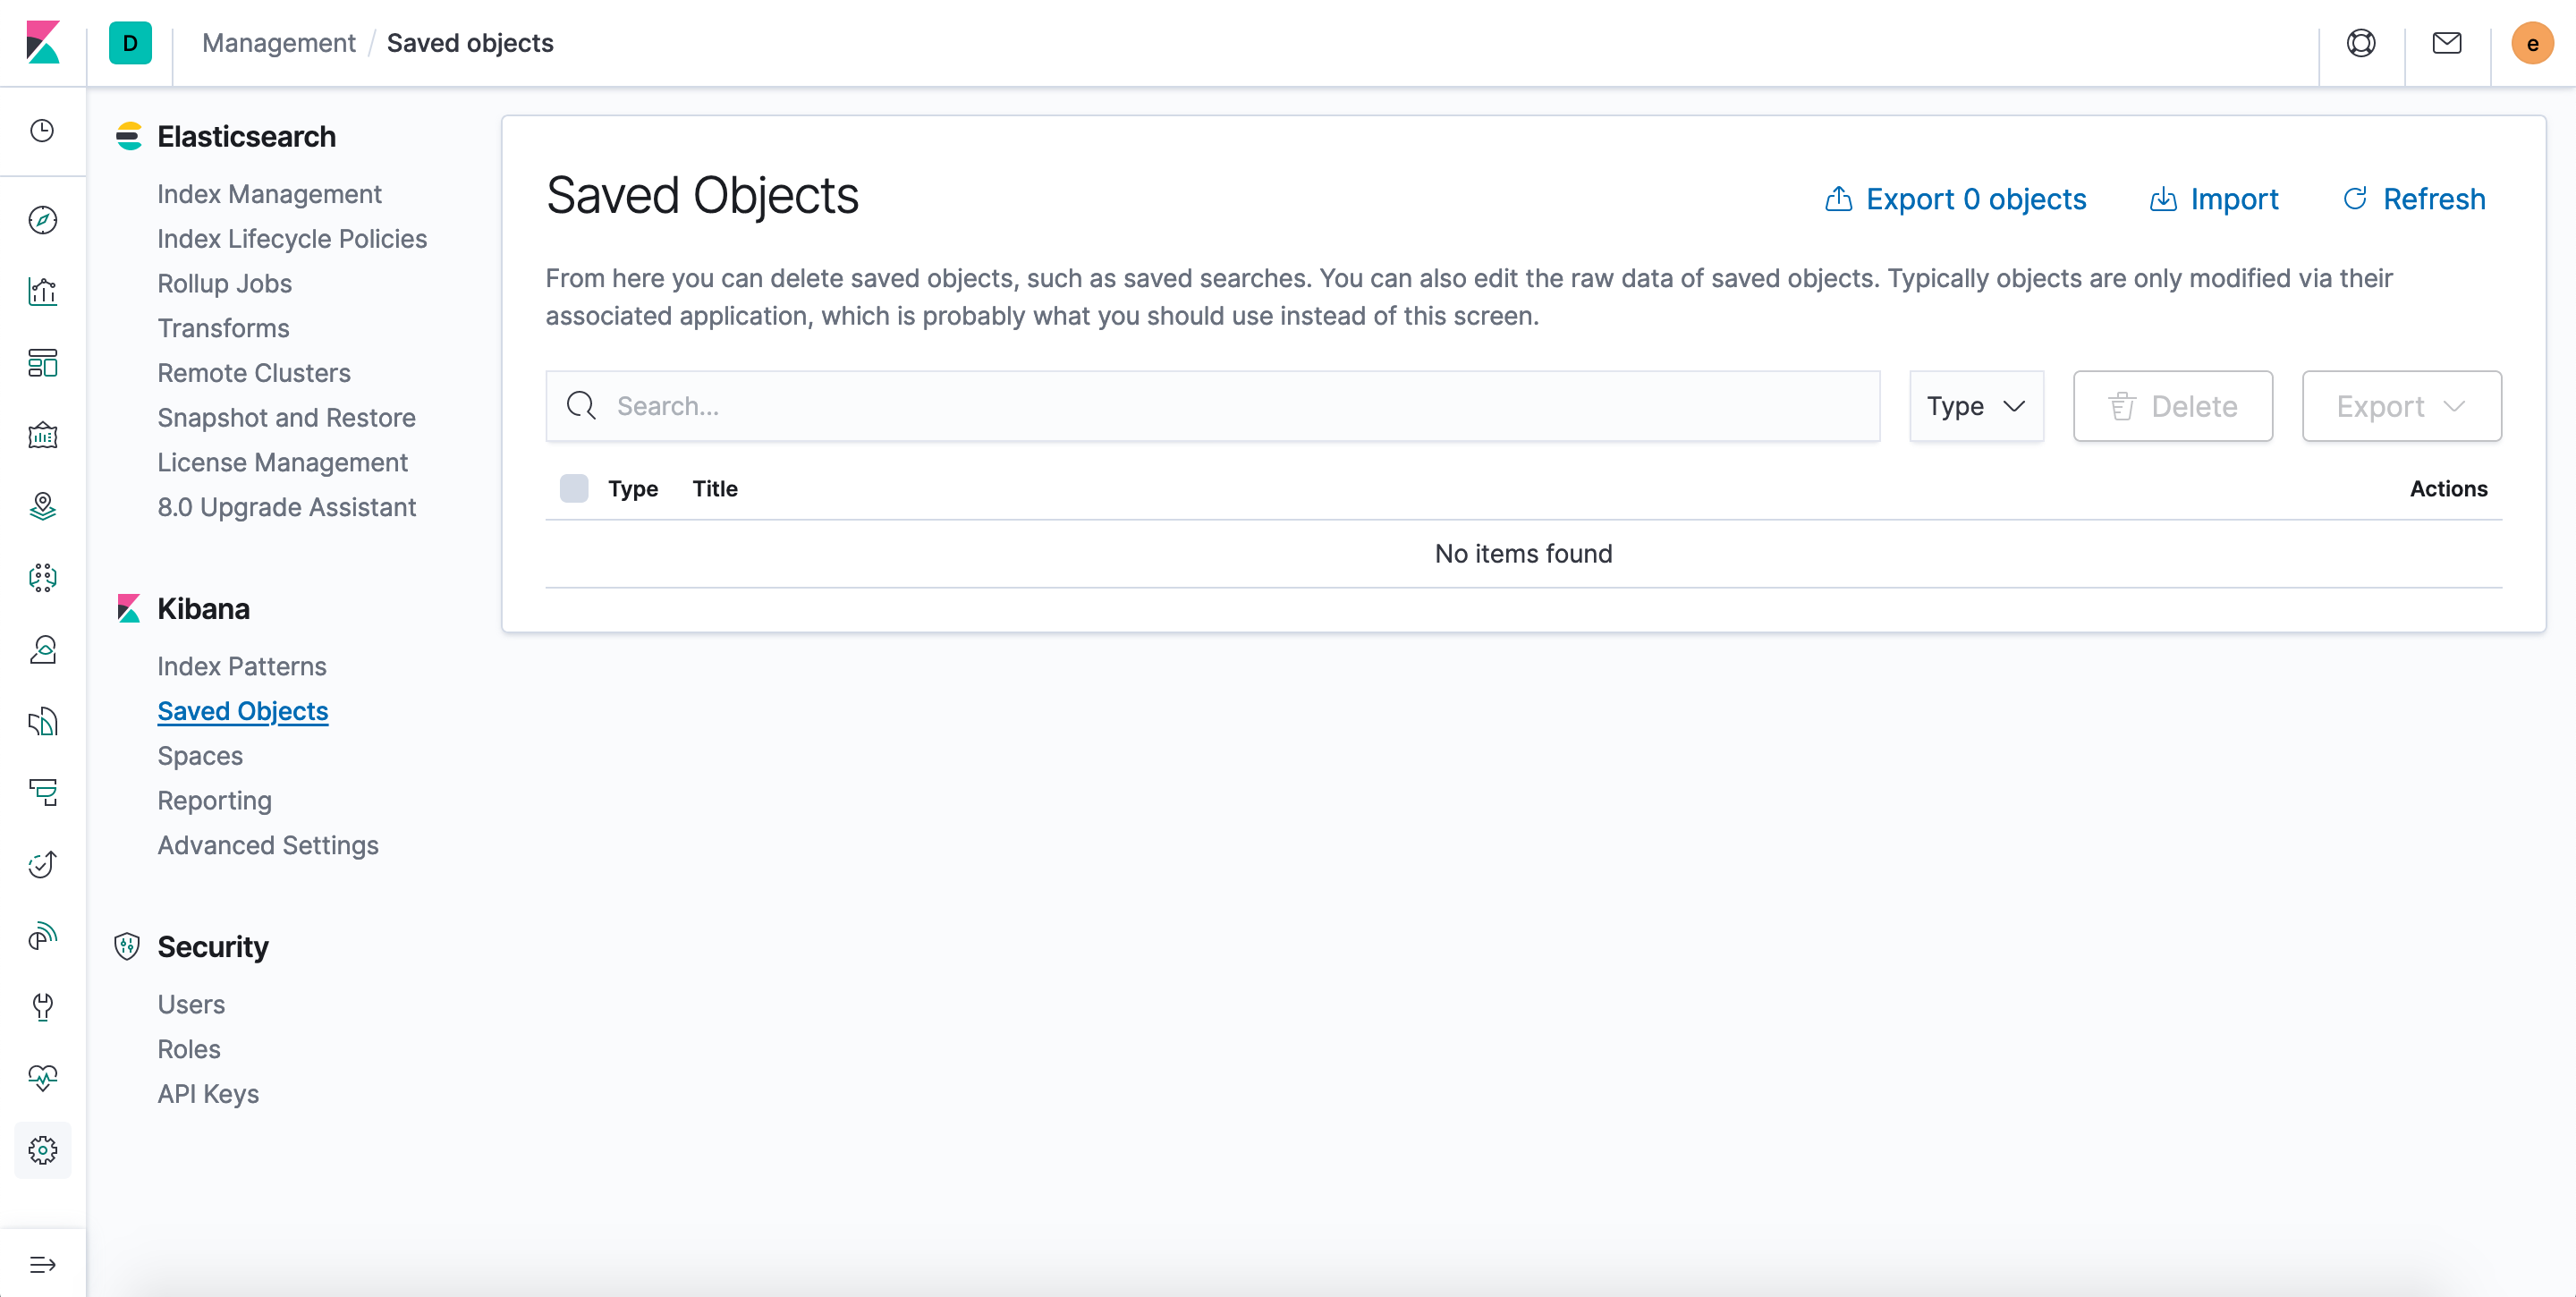This screenshot has width=2576, height=1297.
Task: Show recently viewed items clock icon
Action: point(43,131)
